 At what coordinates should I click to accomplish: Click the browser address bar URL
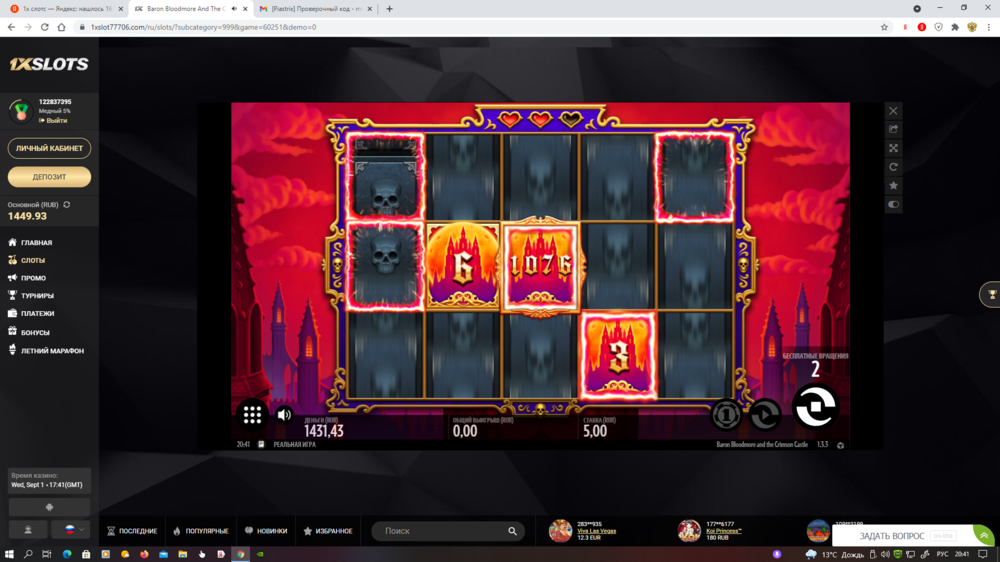(203, 27)
